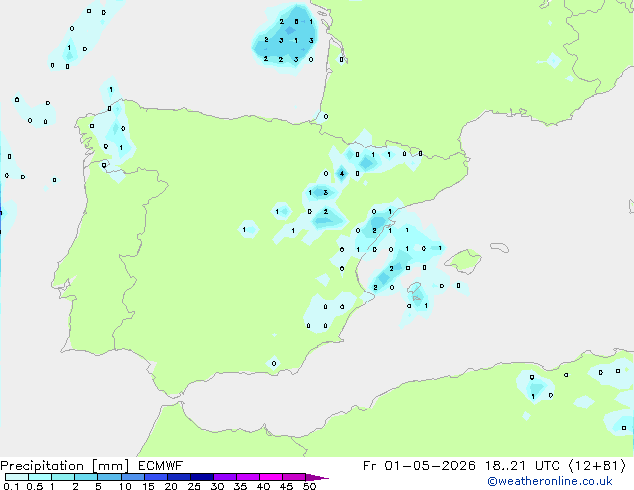The height and width of the screenshot is (490, 634).
Task: Pick the 10–15 mm legend color box
Action: tap(132, 477)
